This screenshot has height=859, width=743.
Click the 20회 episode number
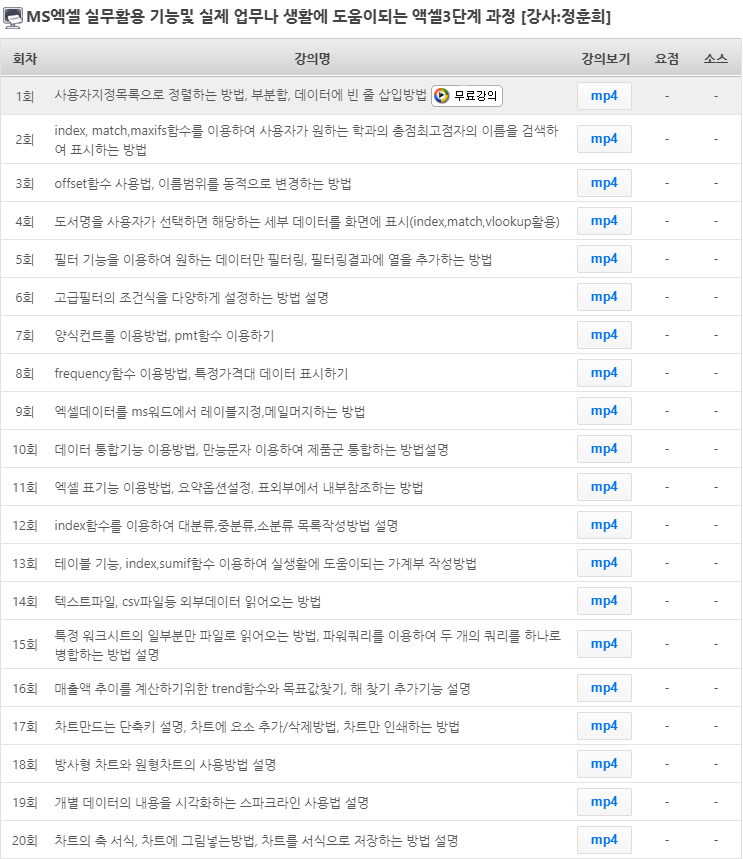25,840
